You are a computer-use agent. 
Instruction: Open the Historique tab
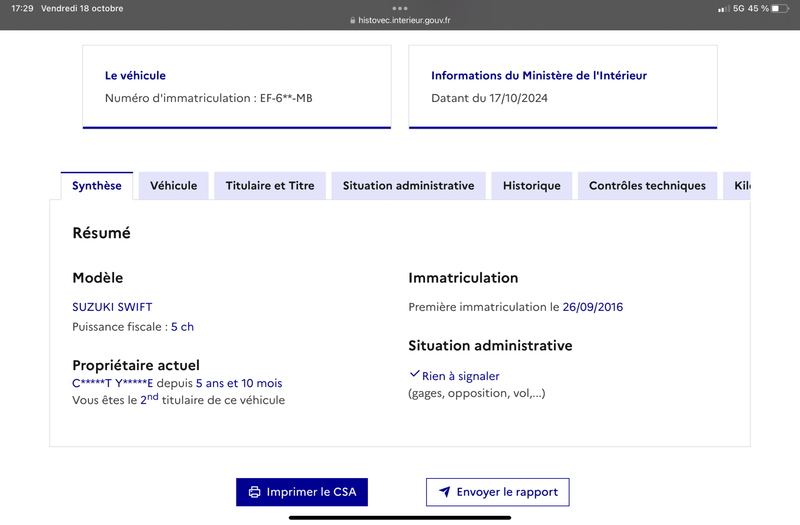pyautogui.click(x=532, y=186)
